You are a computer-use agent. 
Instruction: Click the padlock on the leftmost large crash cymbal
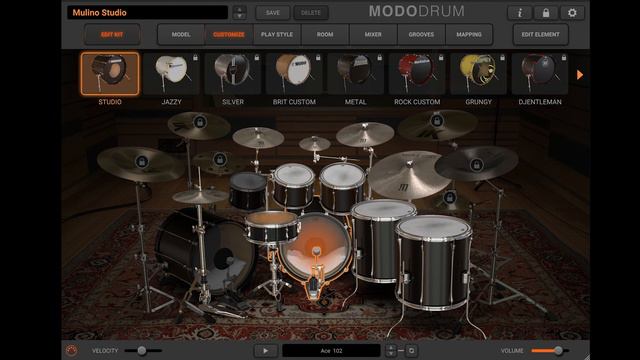tap(142, 162)
